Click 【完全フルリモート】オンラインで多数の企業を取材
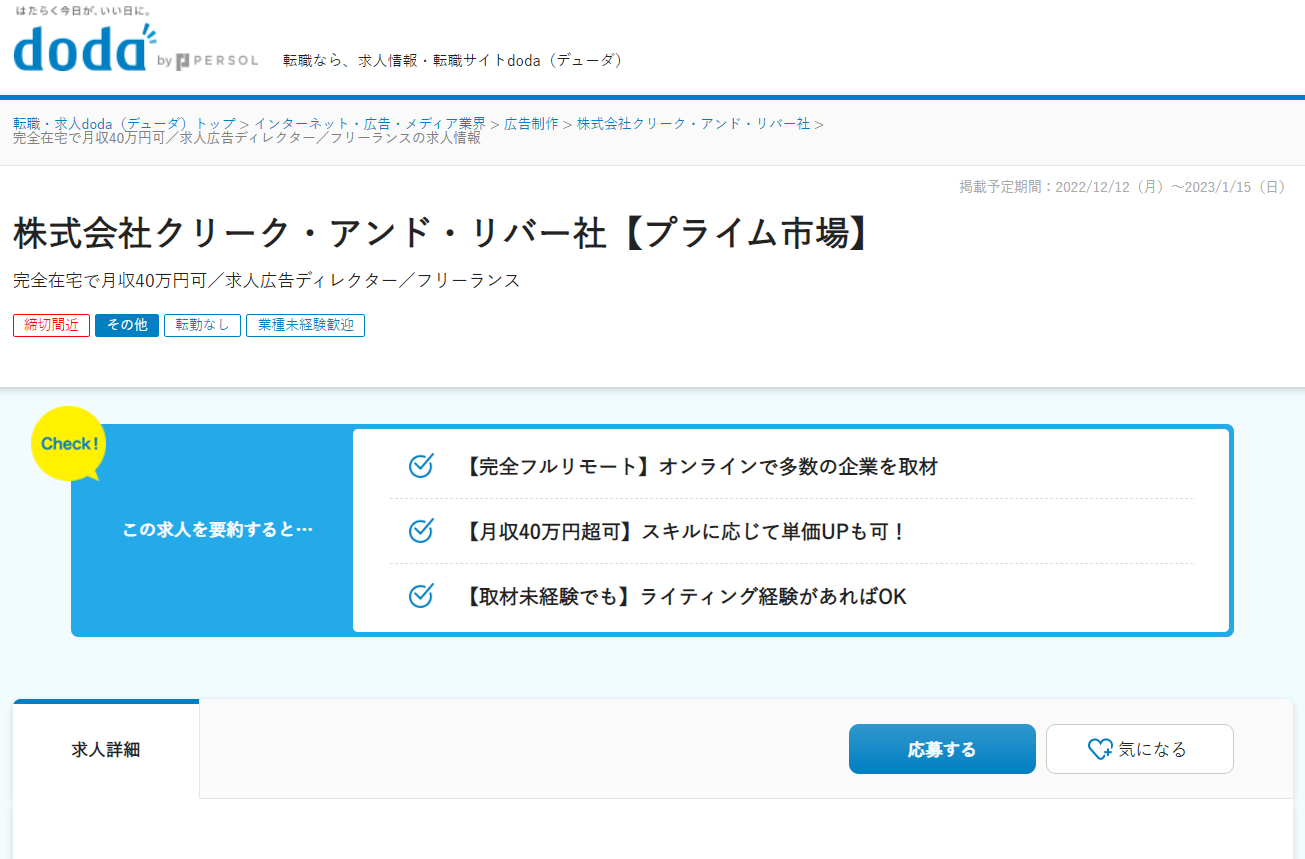 click(x=701, y=467)
